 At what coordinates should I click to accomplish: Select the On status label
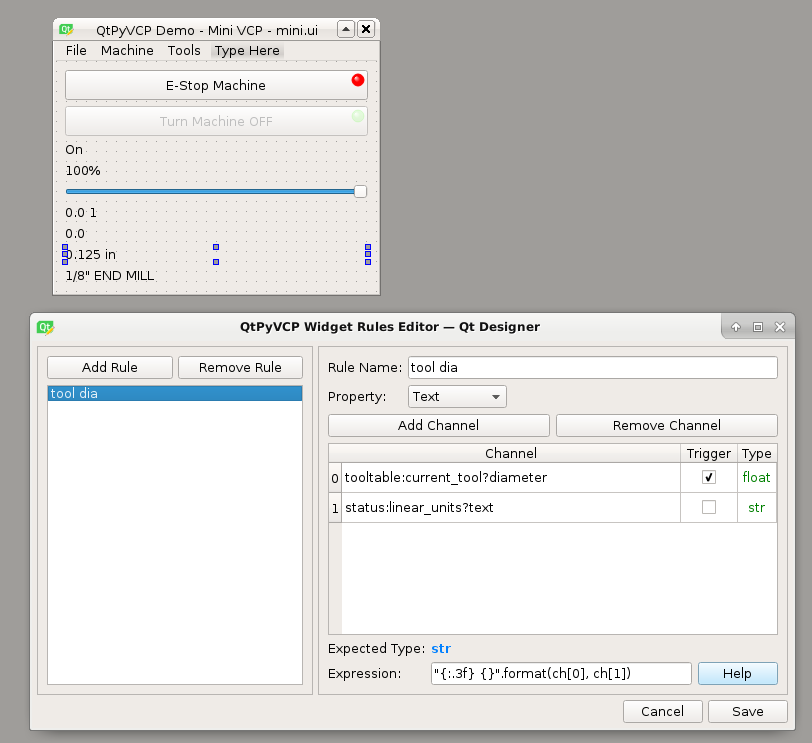74,150
